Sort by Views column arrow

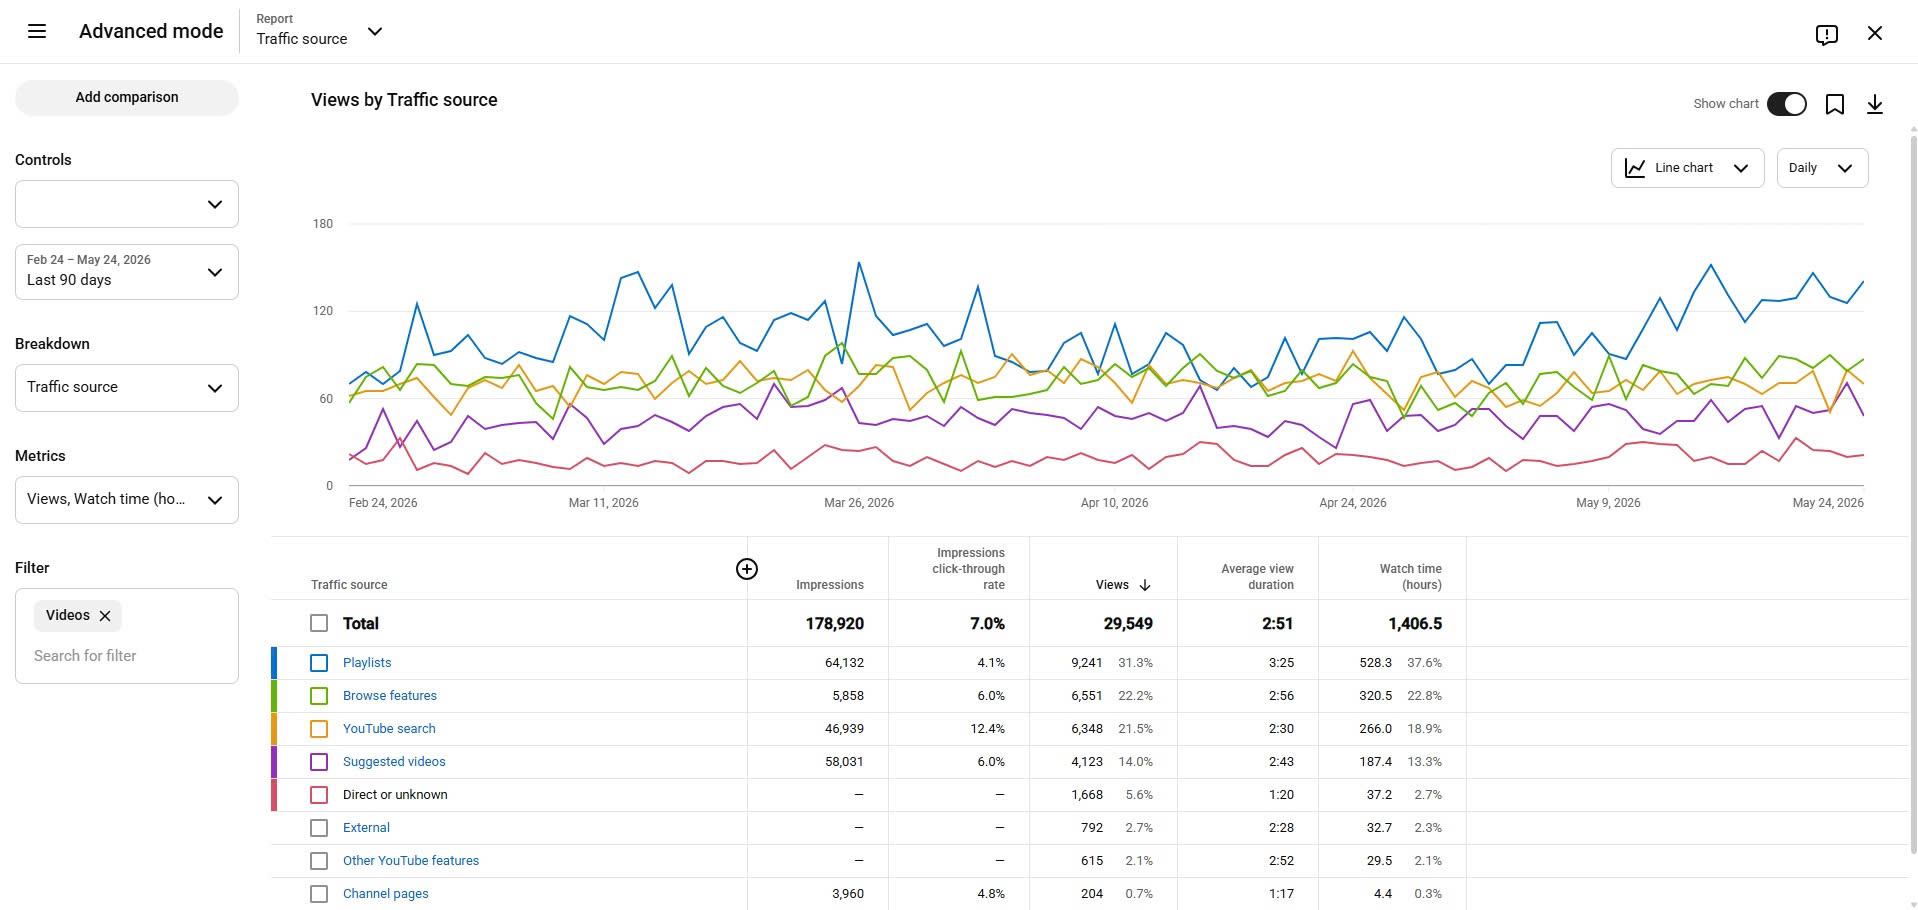[x=1145, y=585]
